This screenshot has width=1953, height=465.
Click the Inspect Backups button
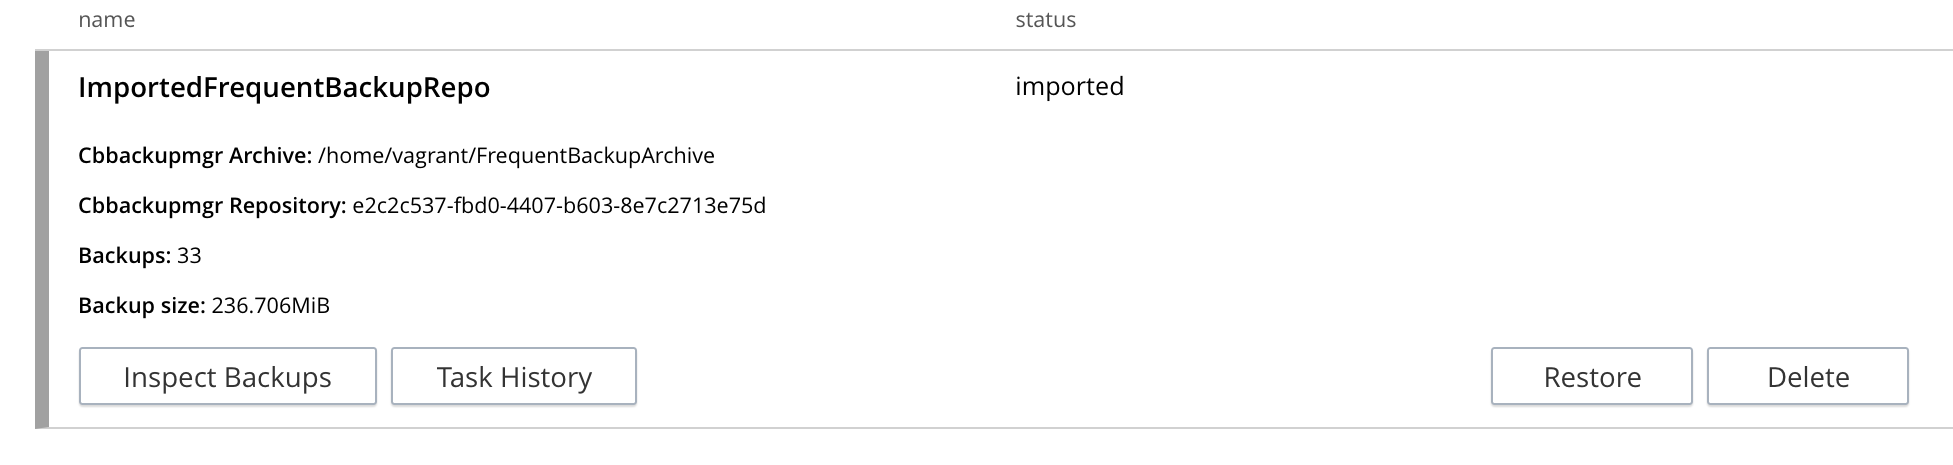coord(227,377)
